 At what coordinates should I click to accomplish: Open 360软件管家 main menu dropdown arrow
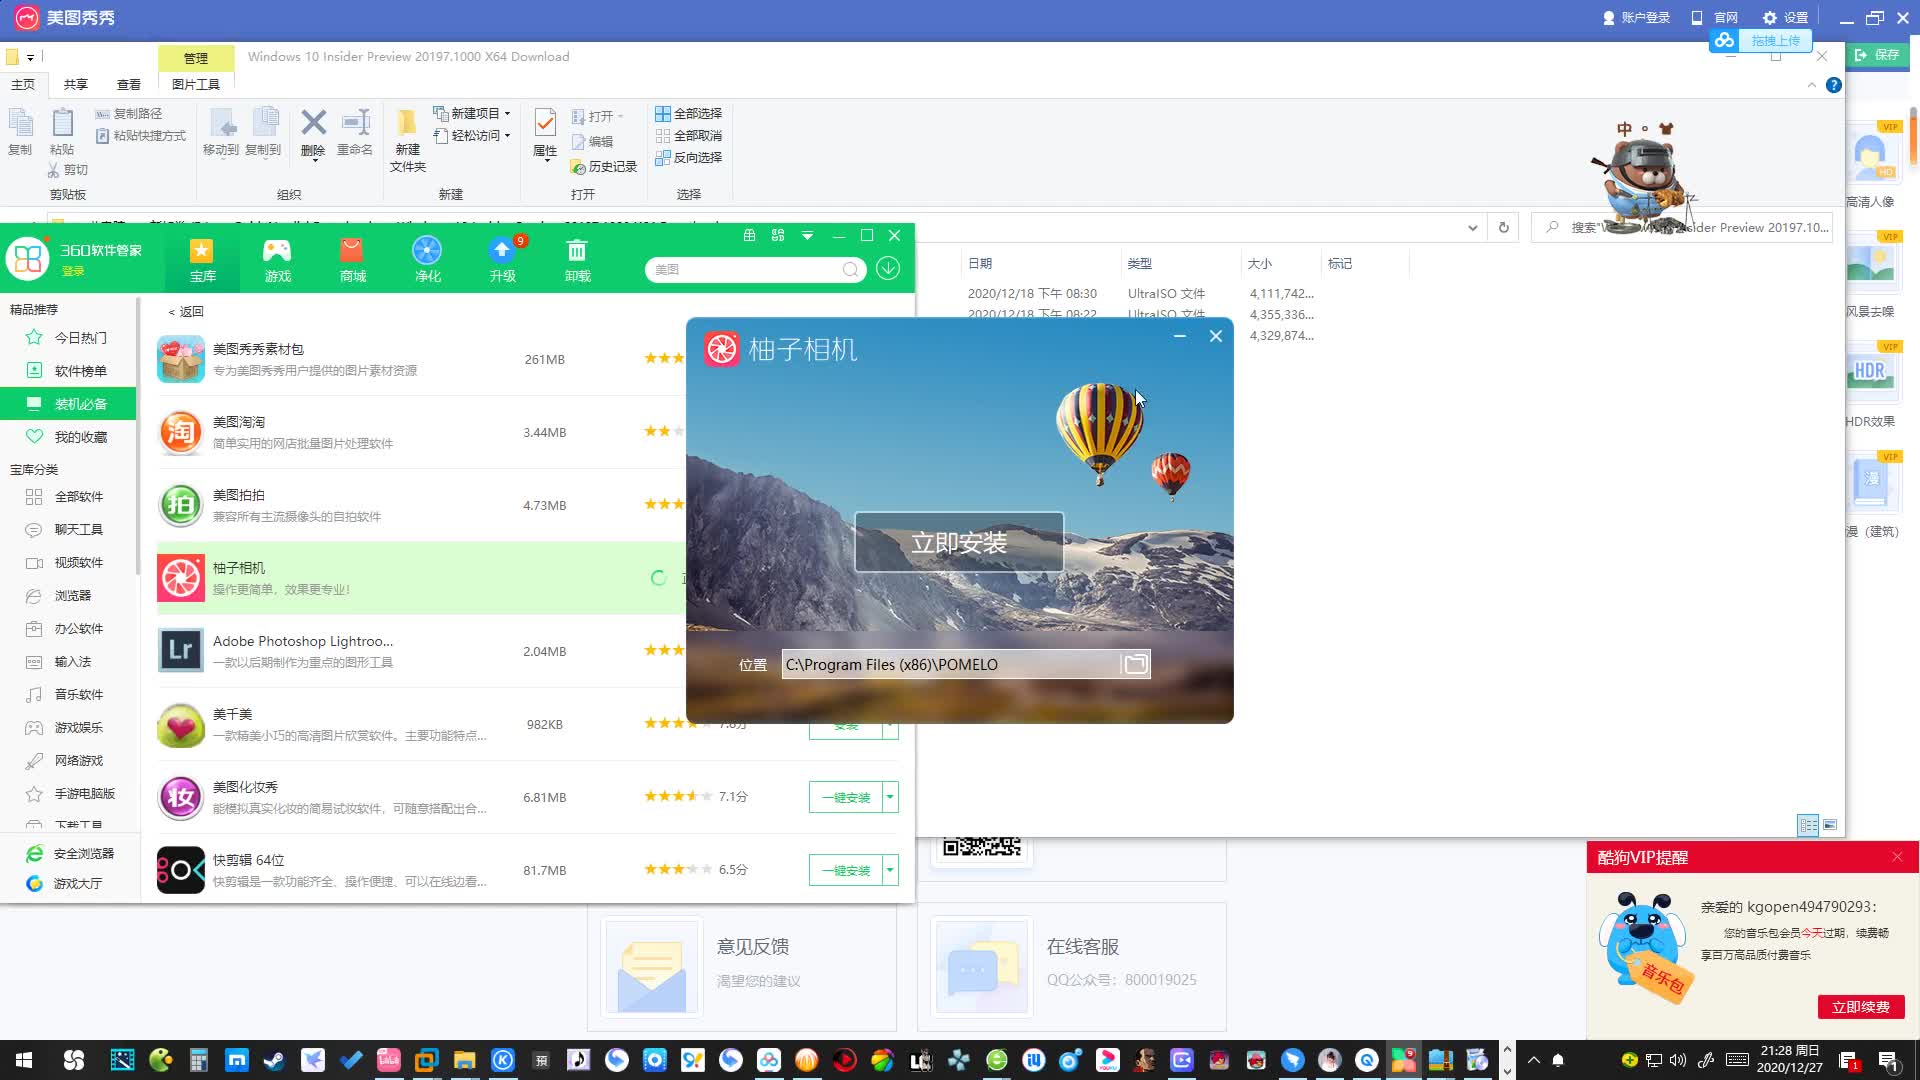coord(807,236)
